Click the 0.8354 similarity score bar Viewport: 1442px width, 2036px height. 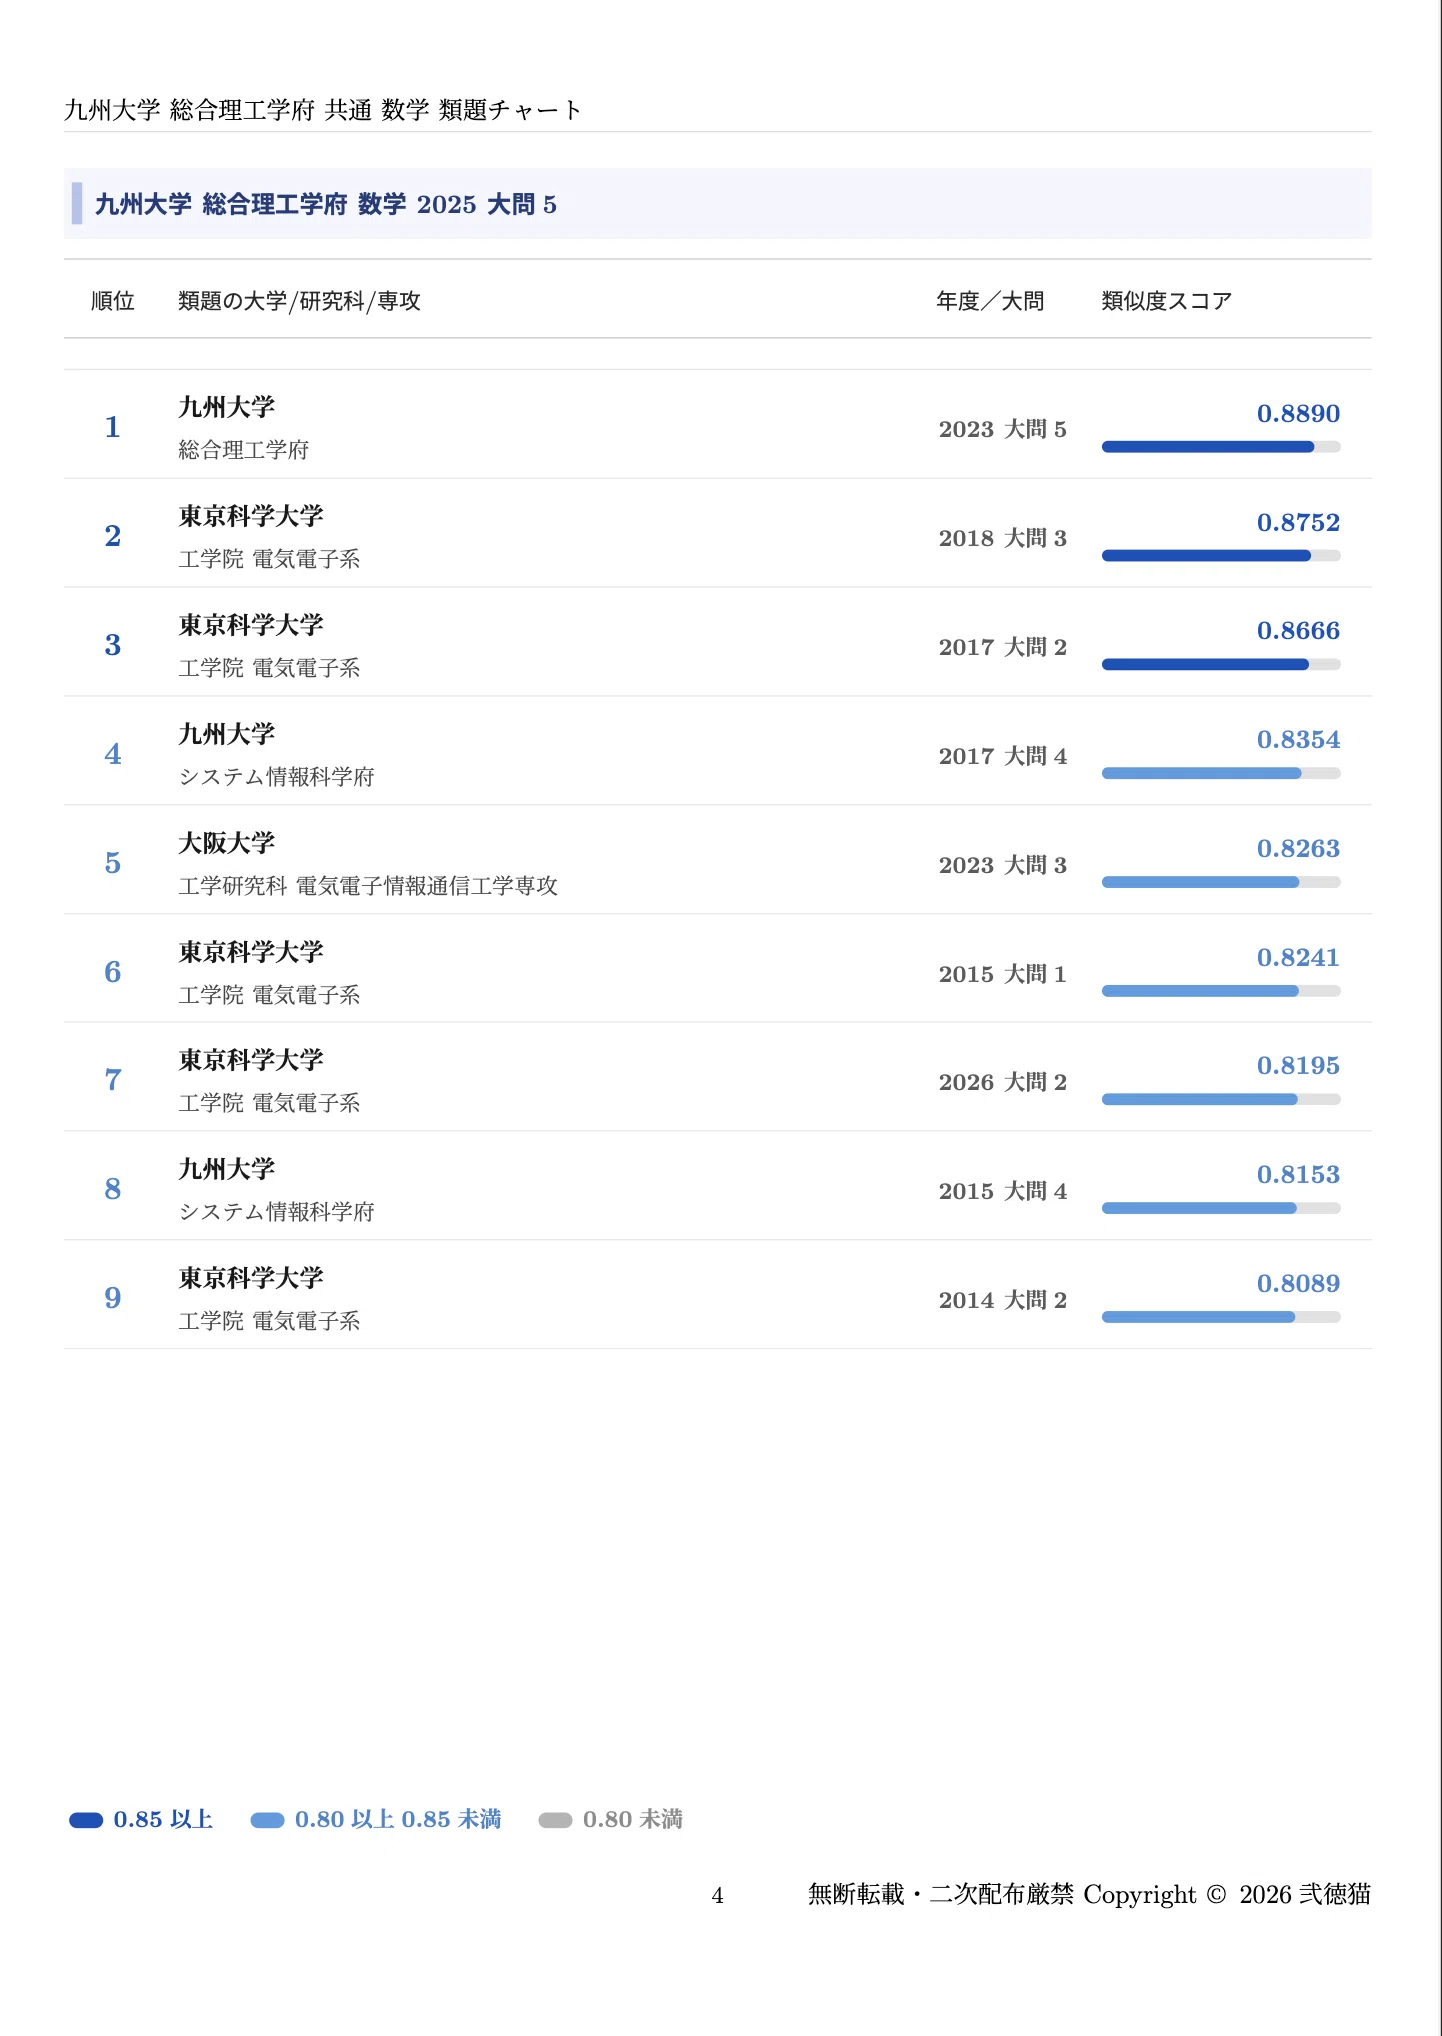click(x=1221, y=773)
